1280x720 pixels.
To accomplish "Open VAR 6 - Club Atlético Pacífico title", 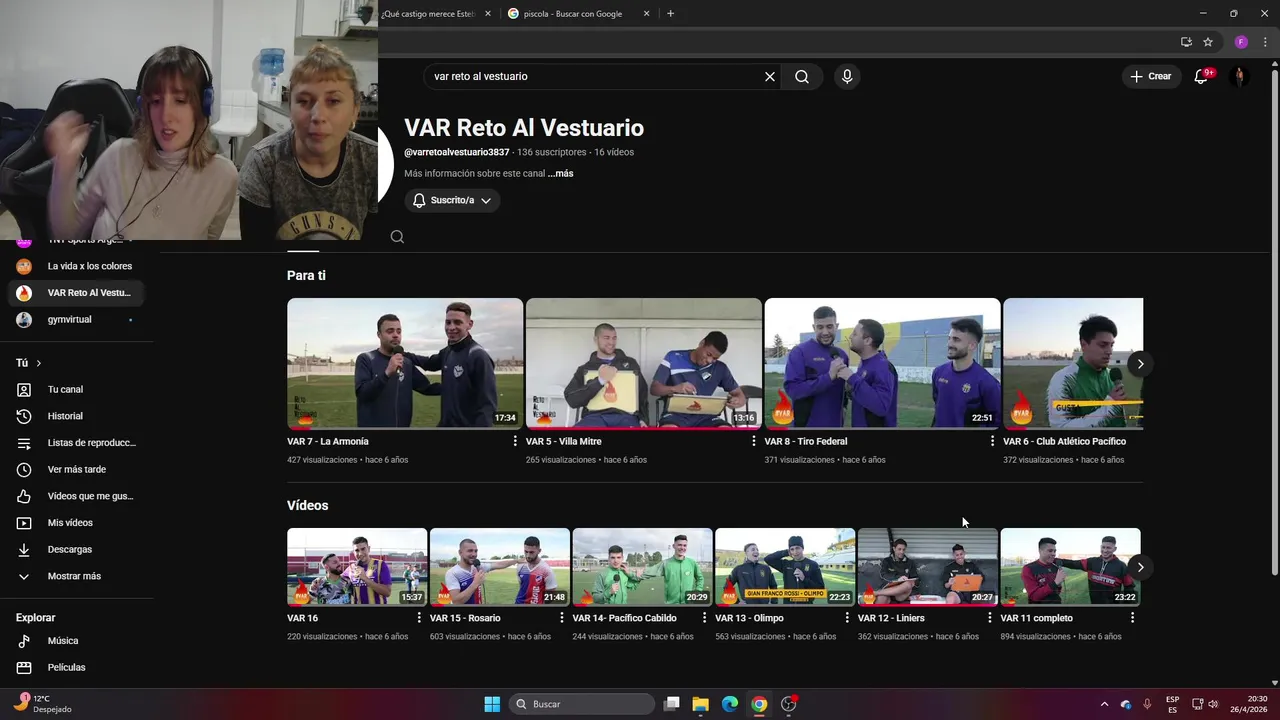I will (x=1064, y=441).
